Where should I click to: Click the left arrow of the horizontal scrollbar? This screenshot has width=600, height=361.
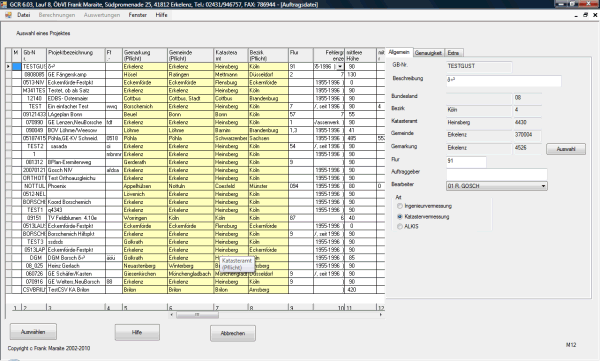click(x=172, y=315)
